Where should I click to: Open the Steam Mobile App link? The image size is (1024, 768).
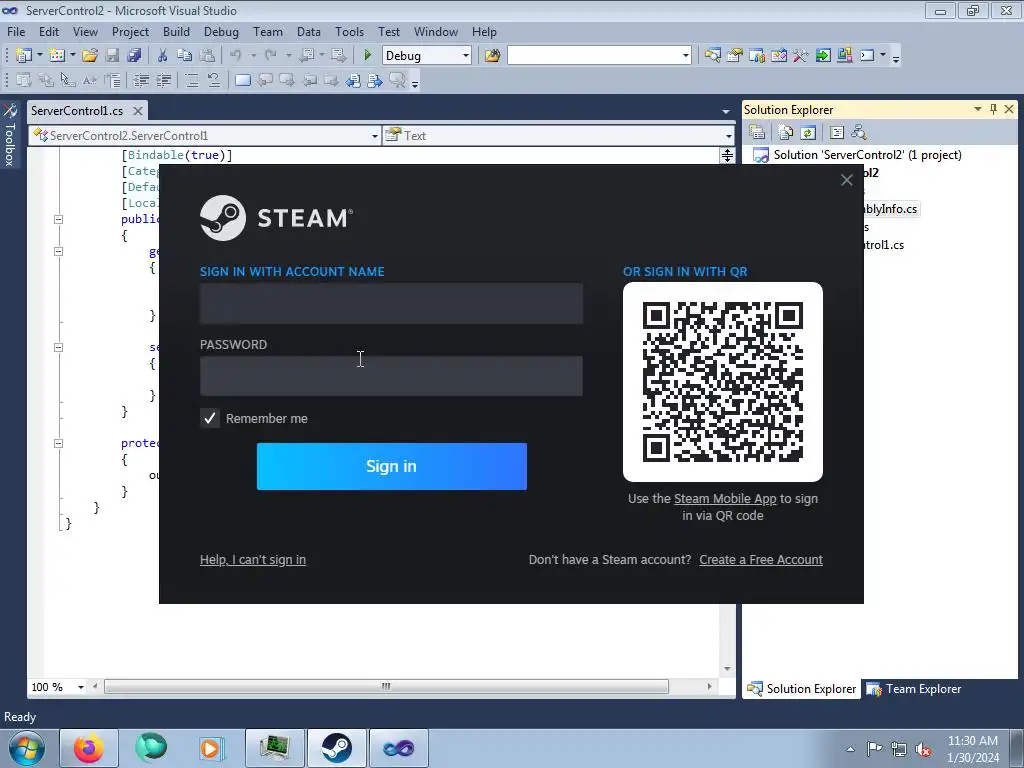coord(725,498)
